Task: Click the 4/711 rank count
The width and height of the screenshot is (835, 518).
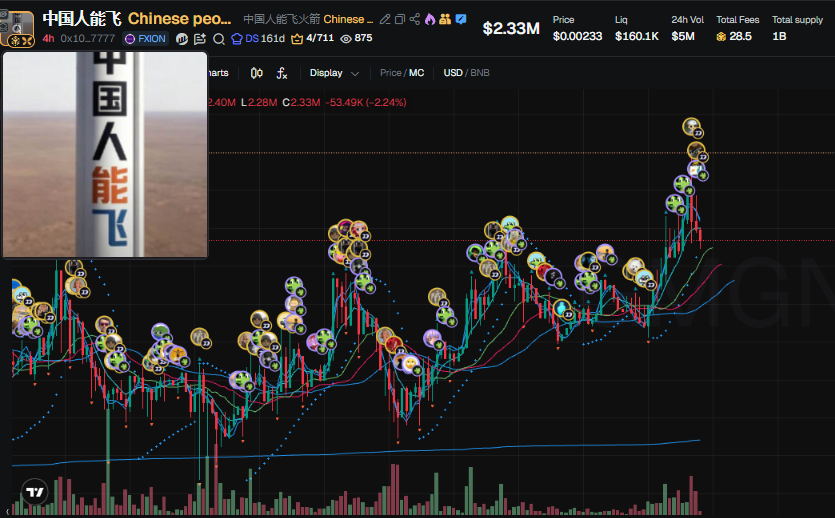Action: [x=320, y=38]
